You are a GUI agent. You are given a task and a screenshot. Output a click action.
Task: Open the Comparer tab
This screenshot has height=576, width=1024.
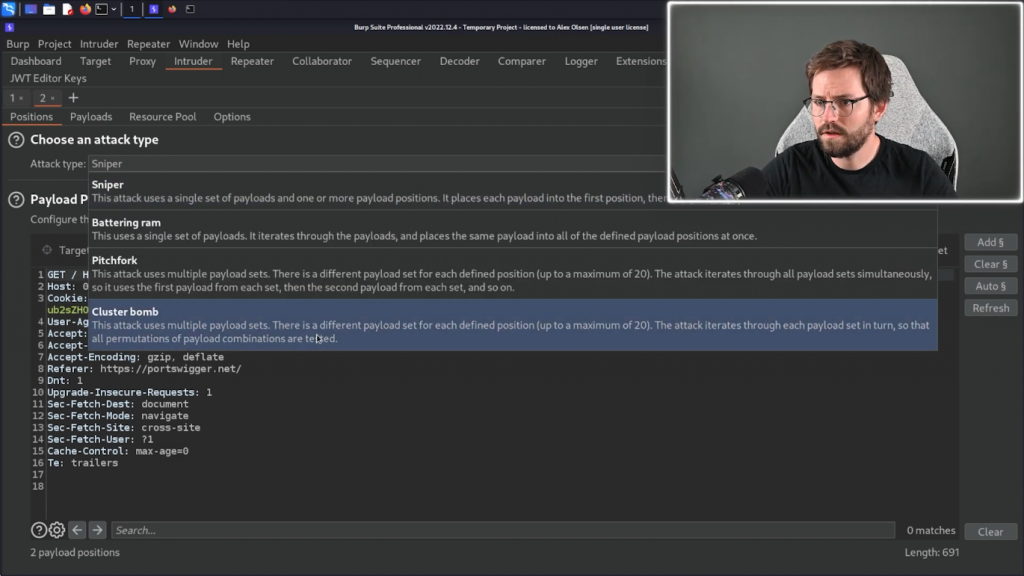click(522, 61)
